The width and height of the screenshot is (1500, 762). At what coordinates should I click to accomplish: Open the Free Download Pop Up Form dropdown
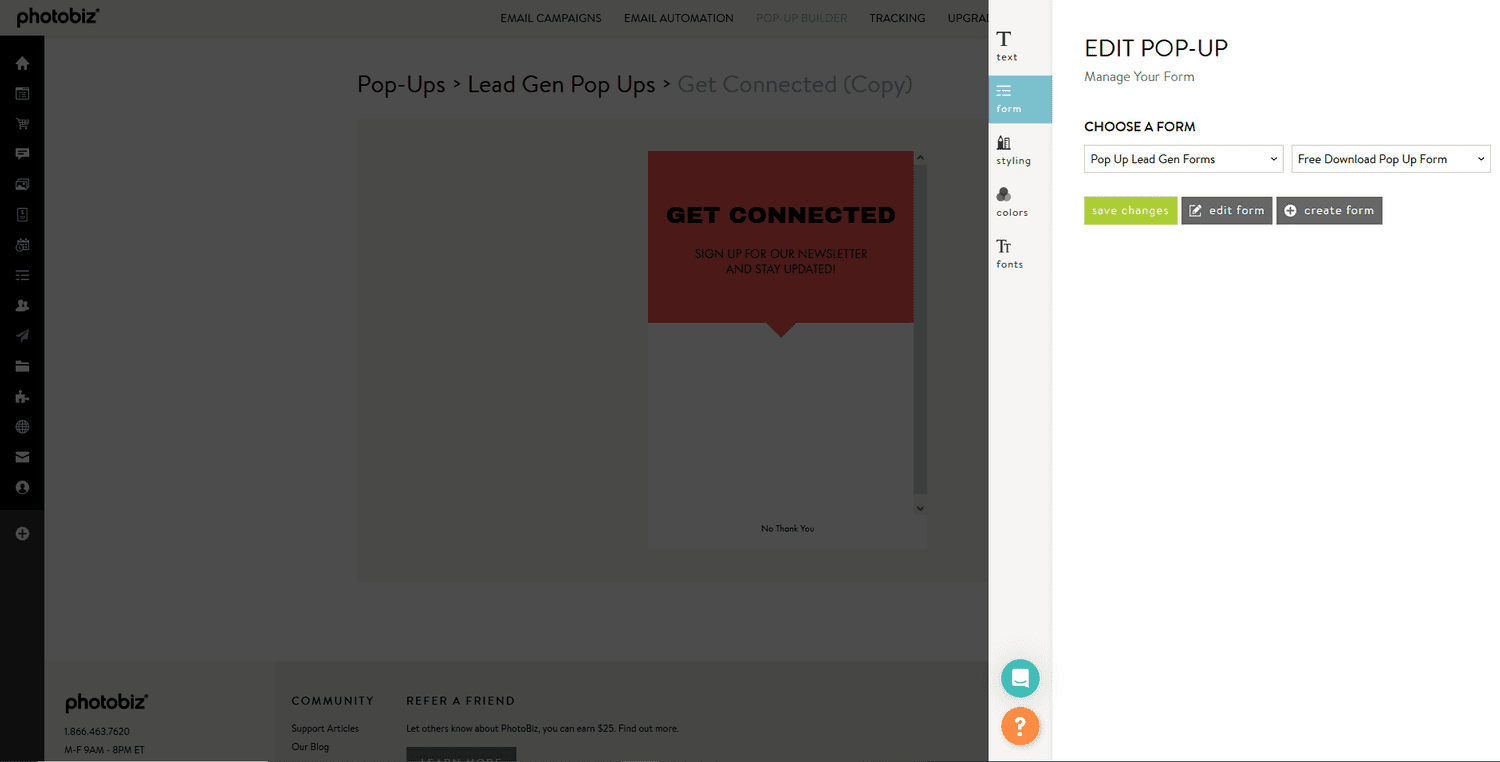click(1390, 158)
